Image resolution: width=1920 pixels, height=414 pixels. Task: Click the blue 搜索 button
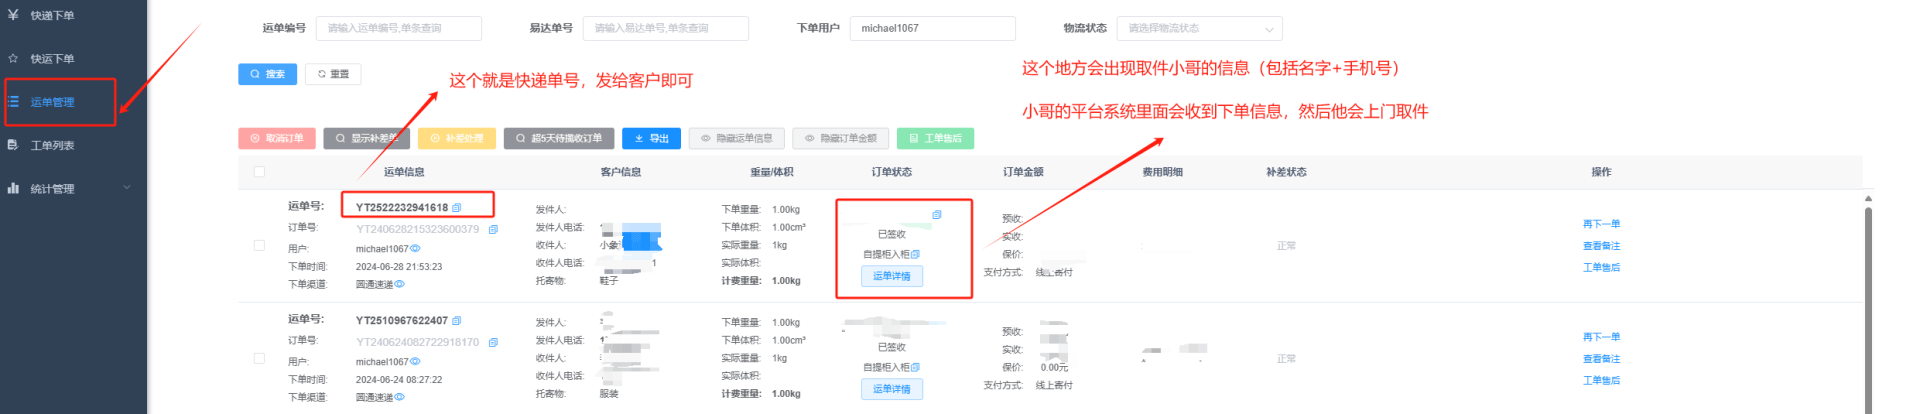(x=267, y=74)
